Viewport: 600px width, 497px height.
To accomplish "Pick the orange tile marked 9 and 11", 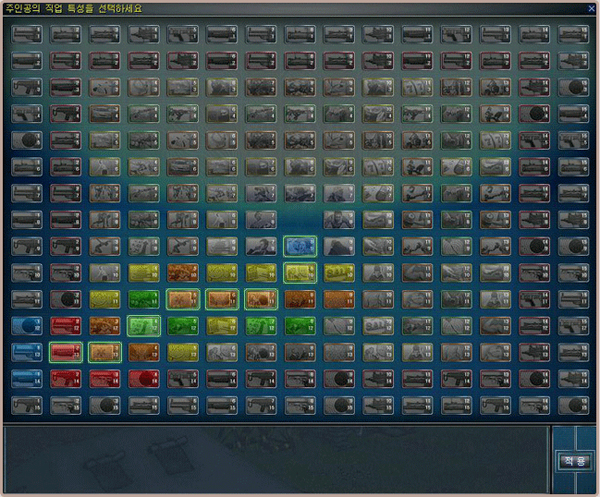I will 339,299.
